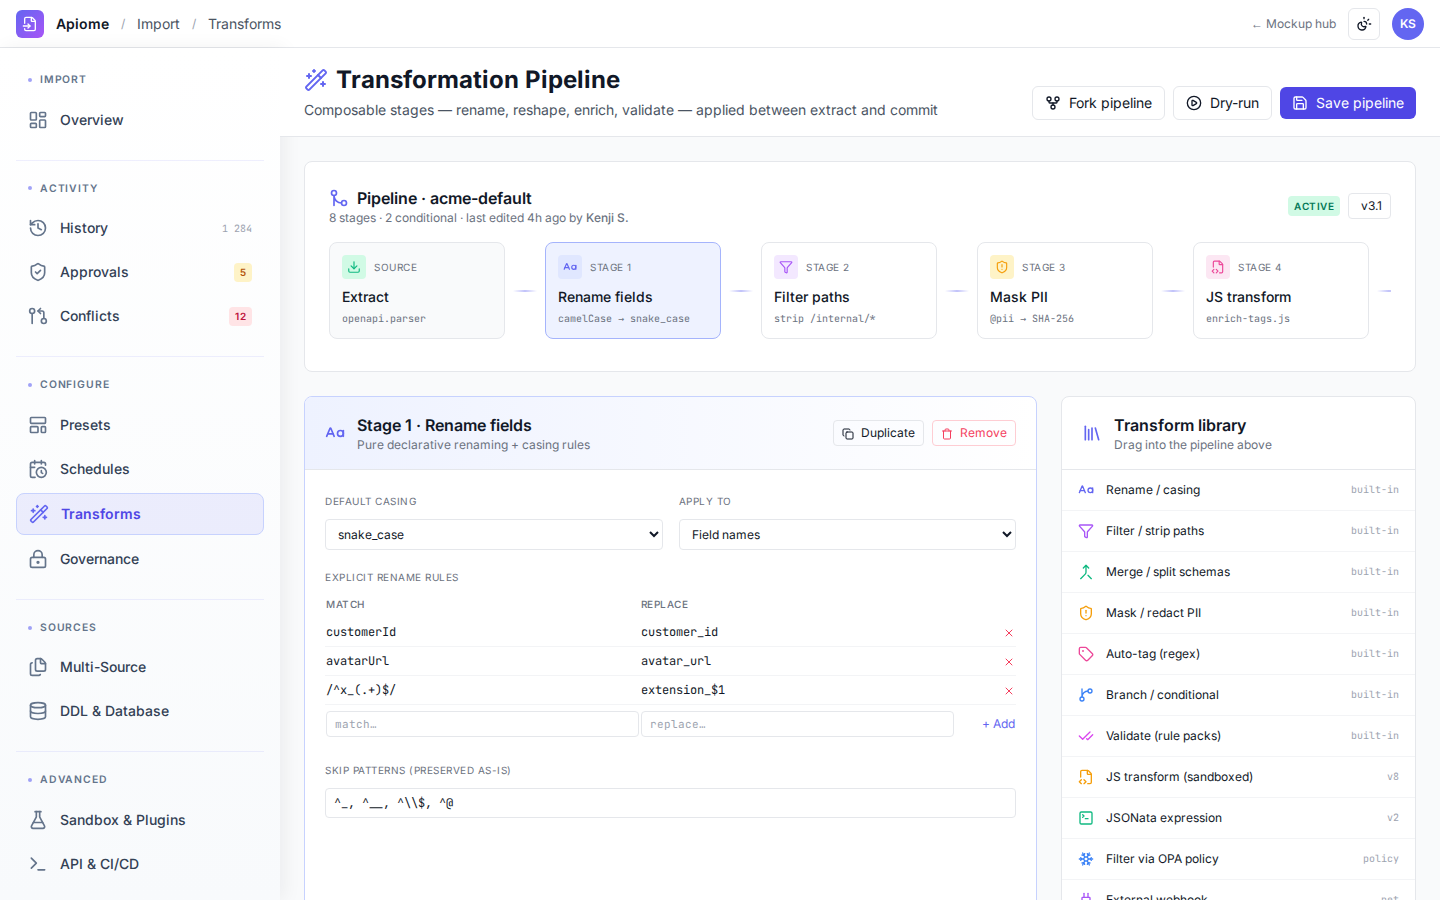Image resolution: width=1440 pixels, height=900 pixels.
Task: Open API & CI/CD in the sidebar
Action: coord(140,864)
